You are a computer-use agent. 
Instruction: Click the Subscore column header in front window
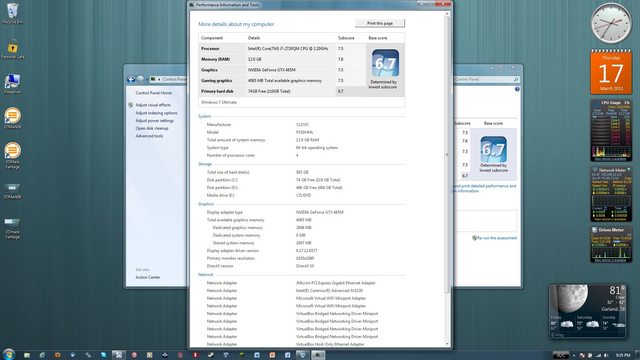click(x=346, y=38)
